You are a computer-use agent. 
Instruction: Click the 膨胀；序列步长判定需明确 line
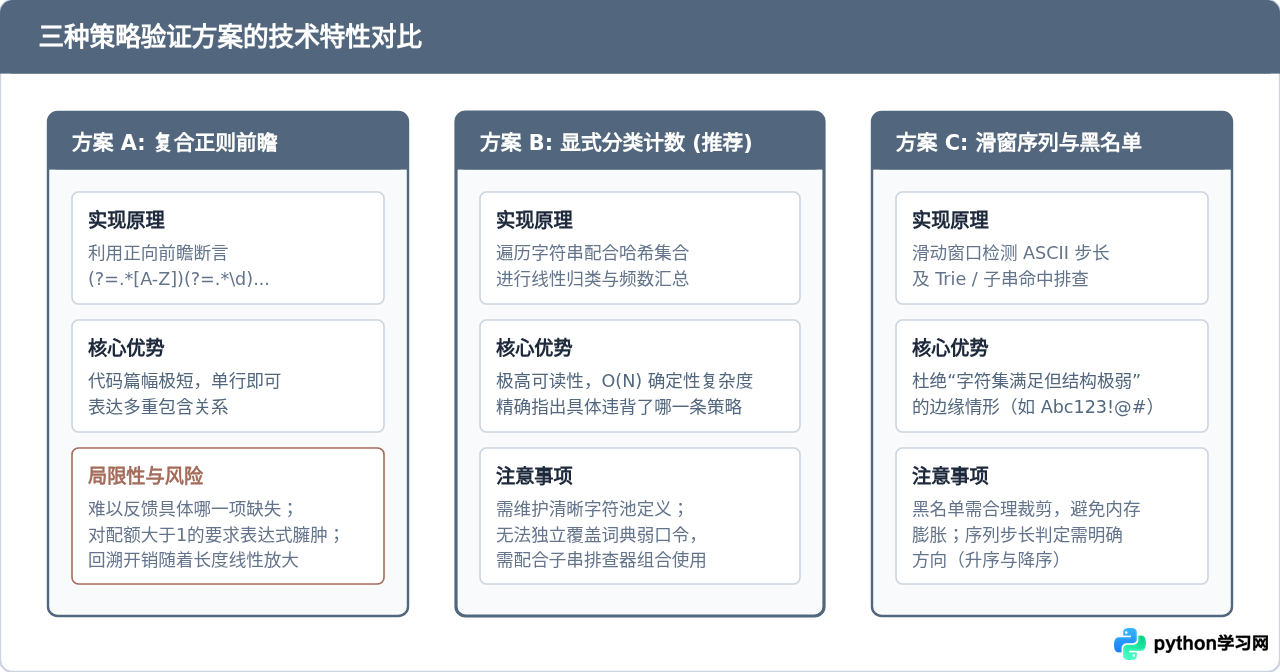tap(1017, 535)
